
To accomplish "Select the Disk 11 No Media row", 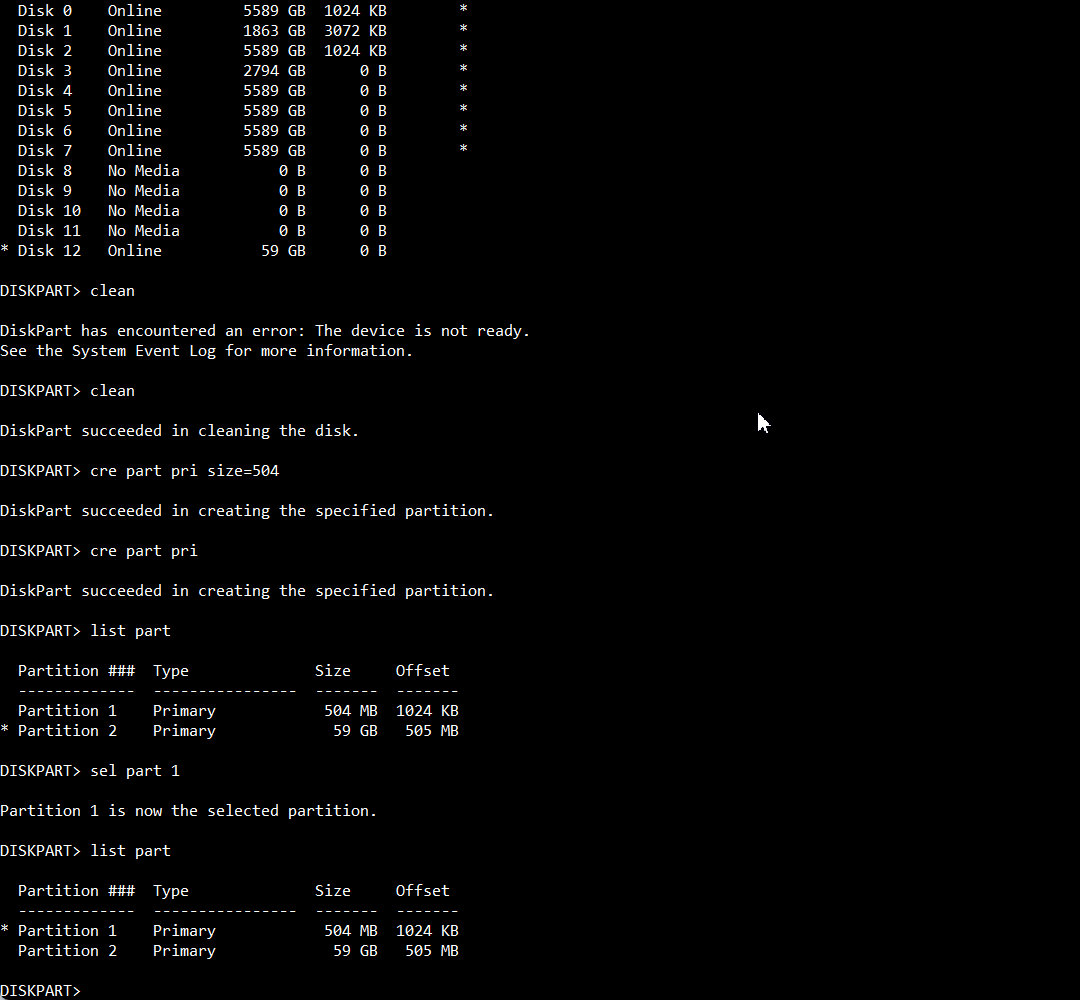I will point(202,231).
